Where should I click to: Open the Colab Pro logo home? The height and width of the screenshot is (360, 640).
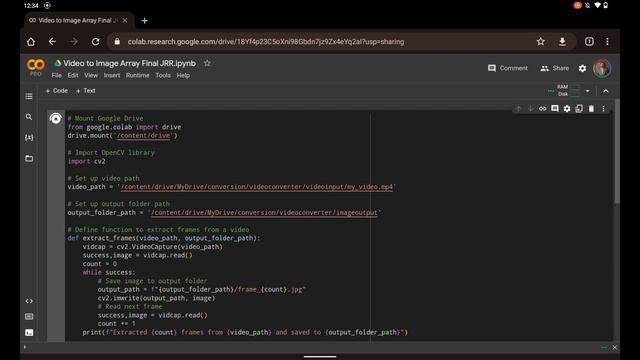36,67
